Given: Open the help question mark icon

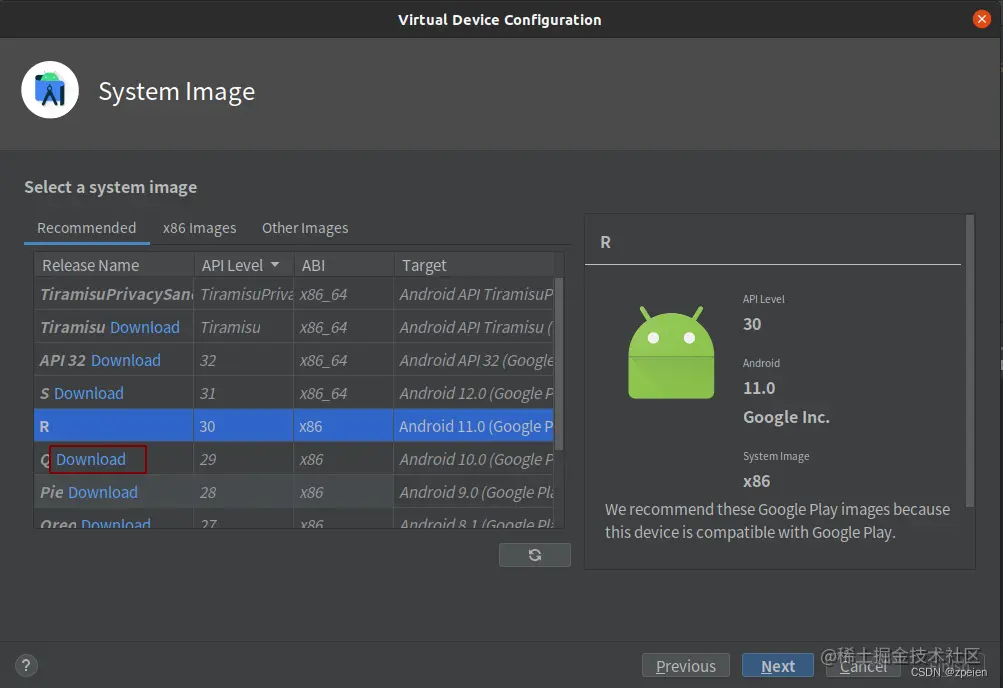Looking at the screenshot, I should [x=26, y=665].
